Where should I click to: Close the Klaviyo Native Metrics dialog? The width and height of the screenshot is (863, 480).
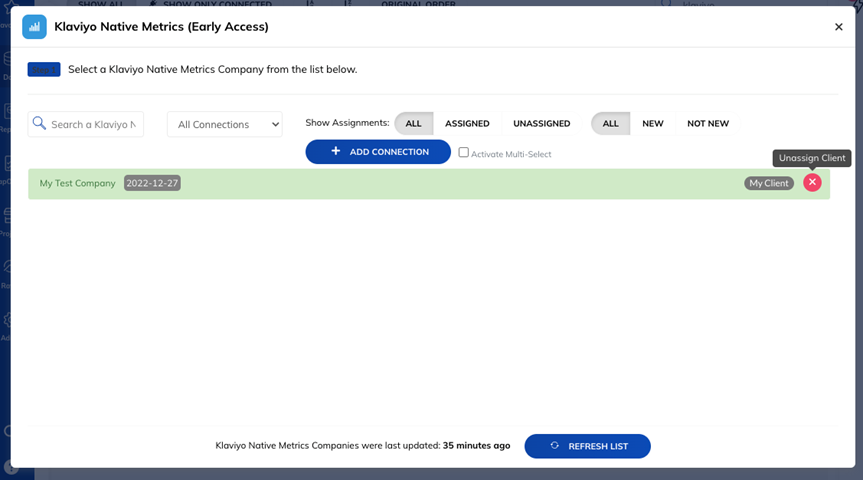[838, 26]
